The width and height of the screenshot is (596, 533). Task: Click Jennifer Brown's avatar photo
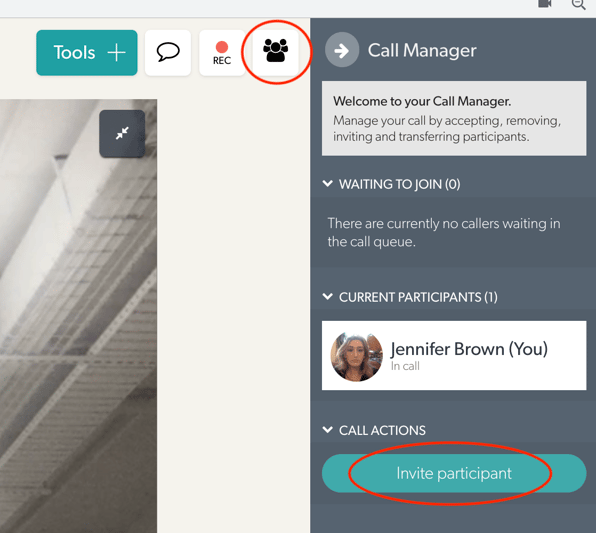click(357, 357)
